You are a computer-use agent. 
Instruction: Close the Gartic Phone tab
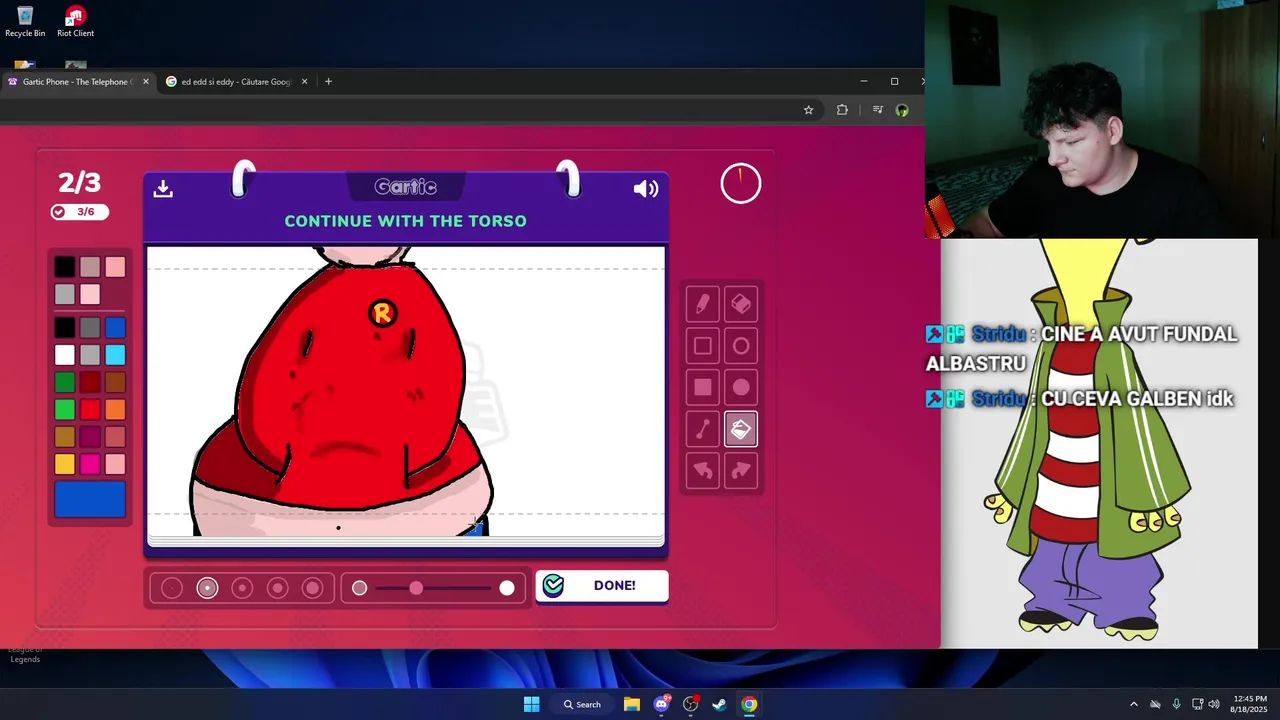[146, 82]
